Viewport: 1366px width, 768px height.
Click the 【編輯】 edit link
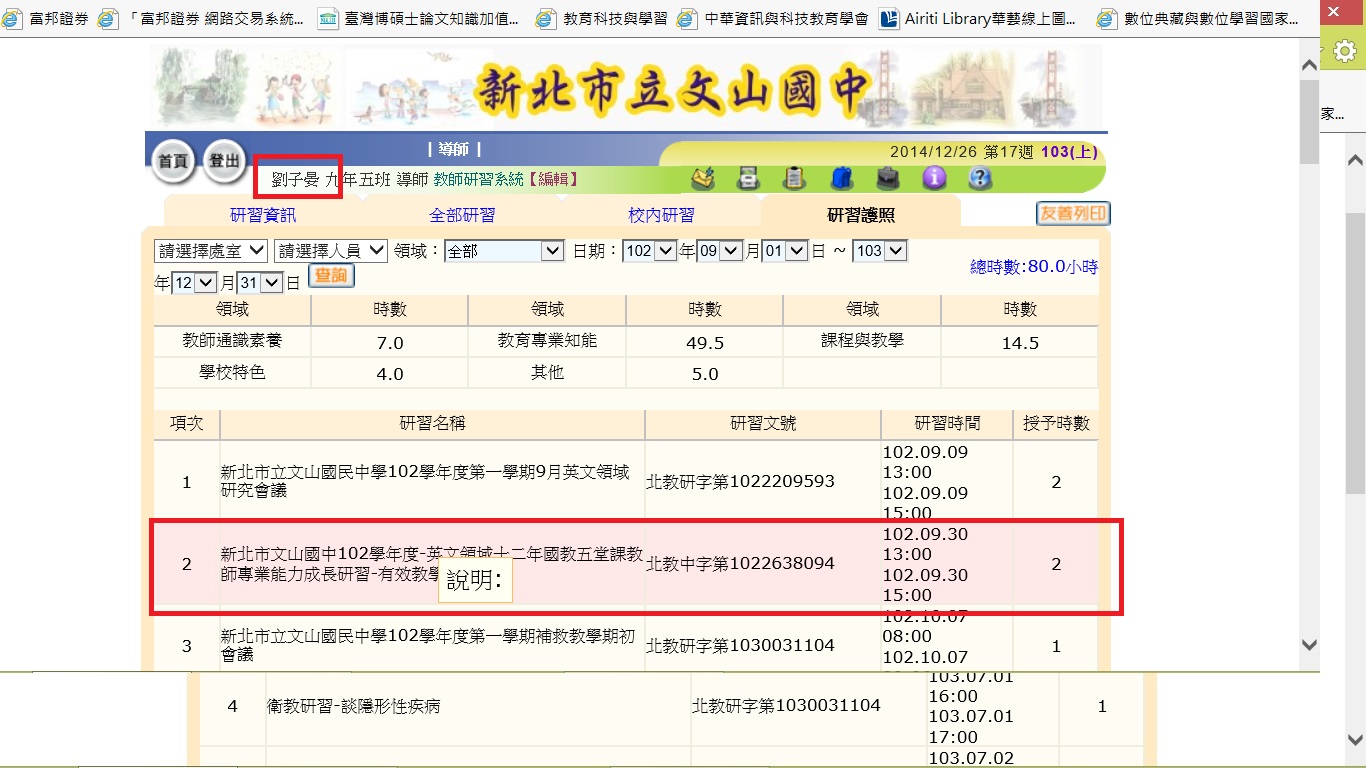pyautogui.click(x=552, y=179)
